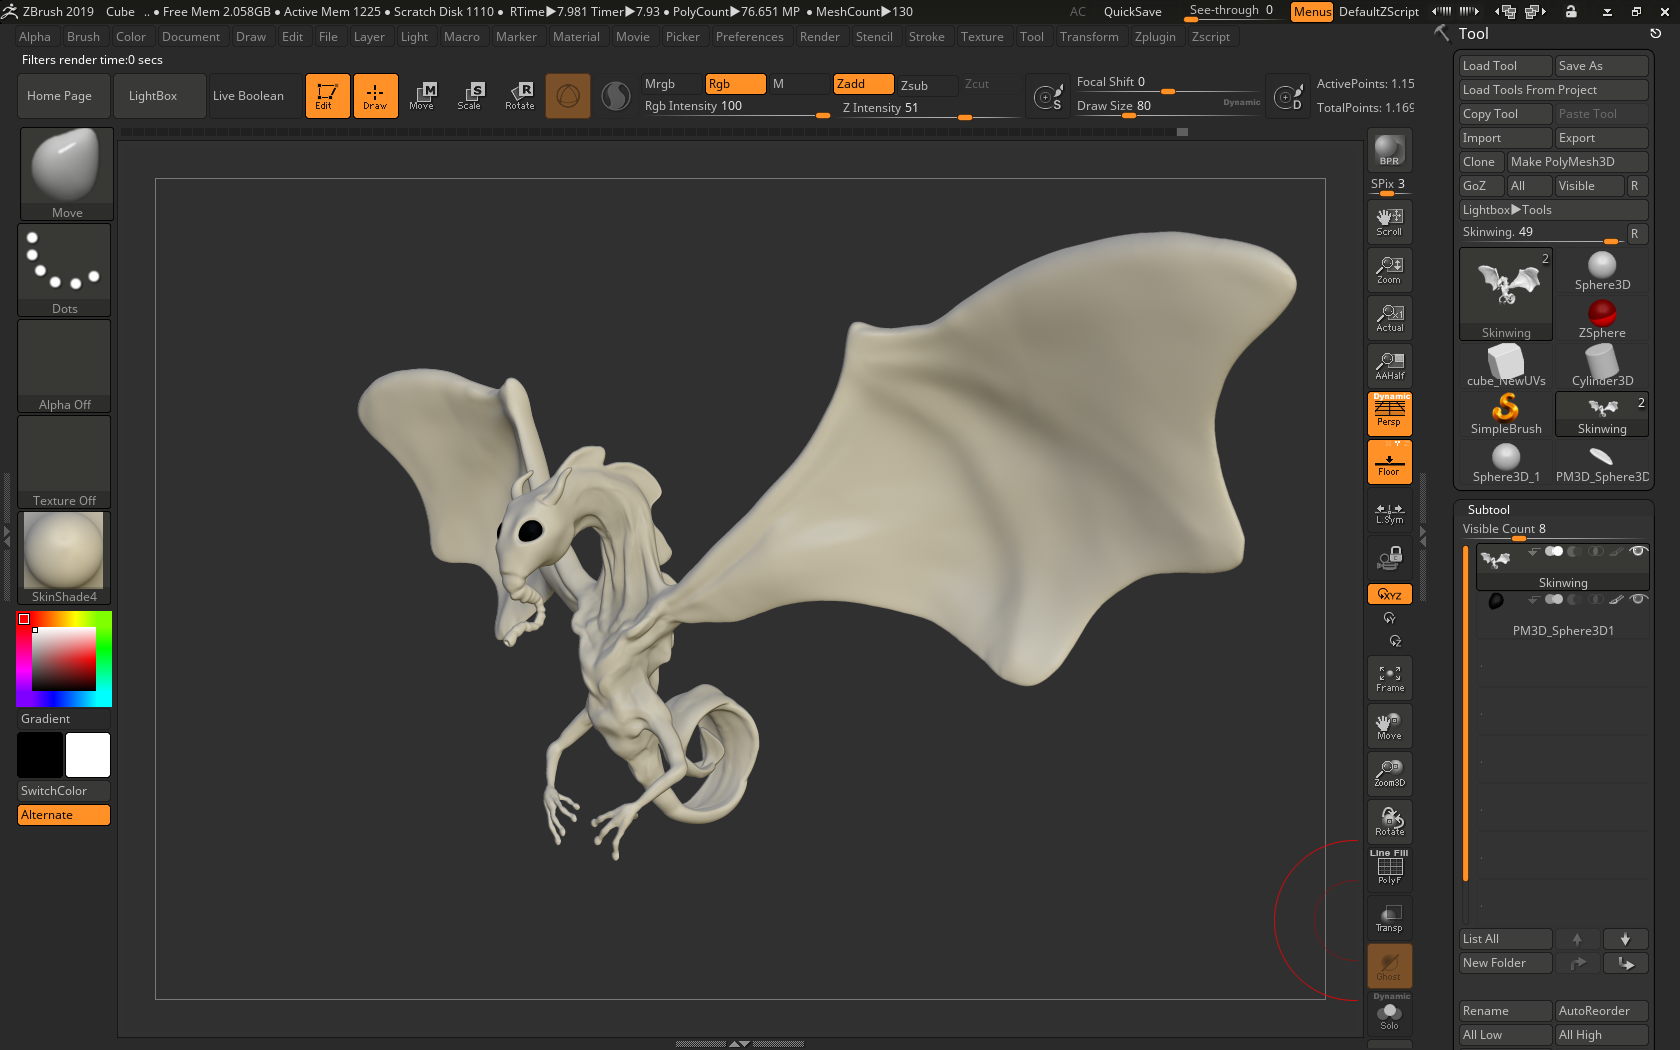Click the white secondary color swatch
The height and width of the screenshot is (1050, 1680).
[x=88, y=755]
